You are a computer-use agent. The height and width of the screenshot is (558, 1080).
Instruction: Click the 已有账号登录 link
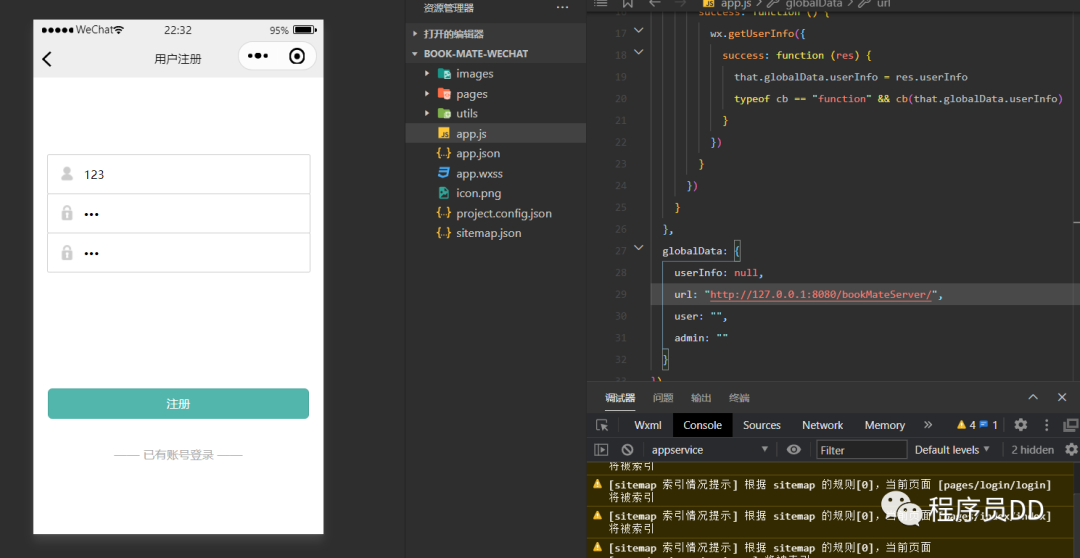point(178,455)
